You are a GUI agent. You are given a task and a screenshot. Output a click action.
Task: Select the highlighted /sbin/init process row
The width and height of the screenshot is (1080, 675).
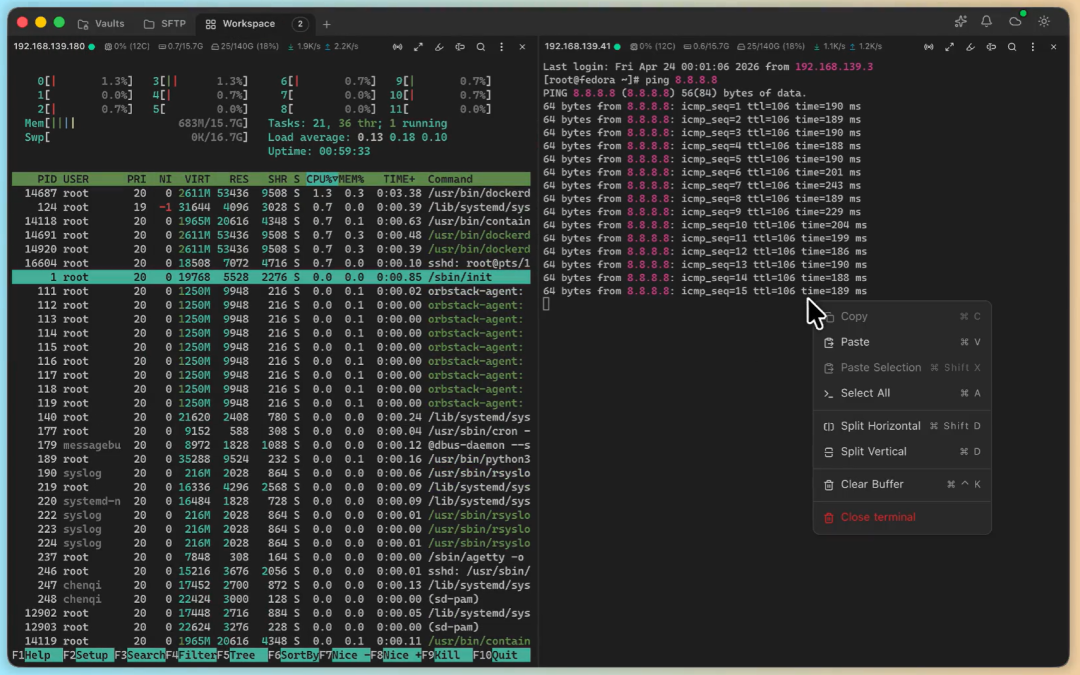(271, 277)
